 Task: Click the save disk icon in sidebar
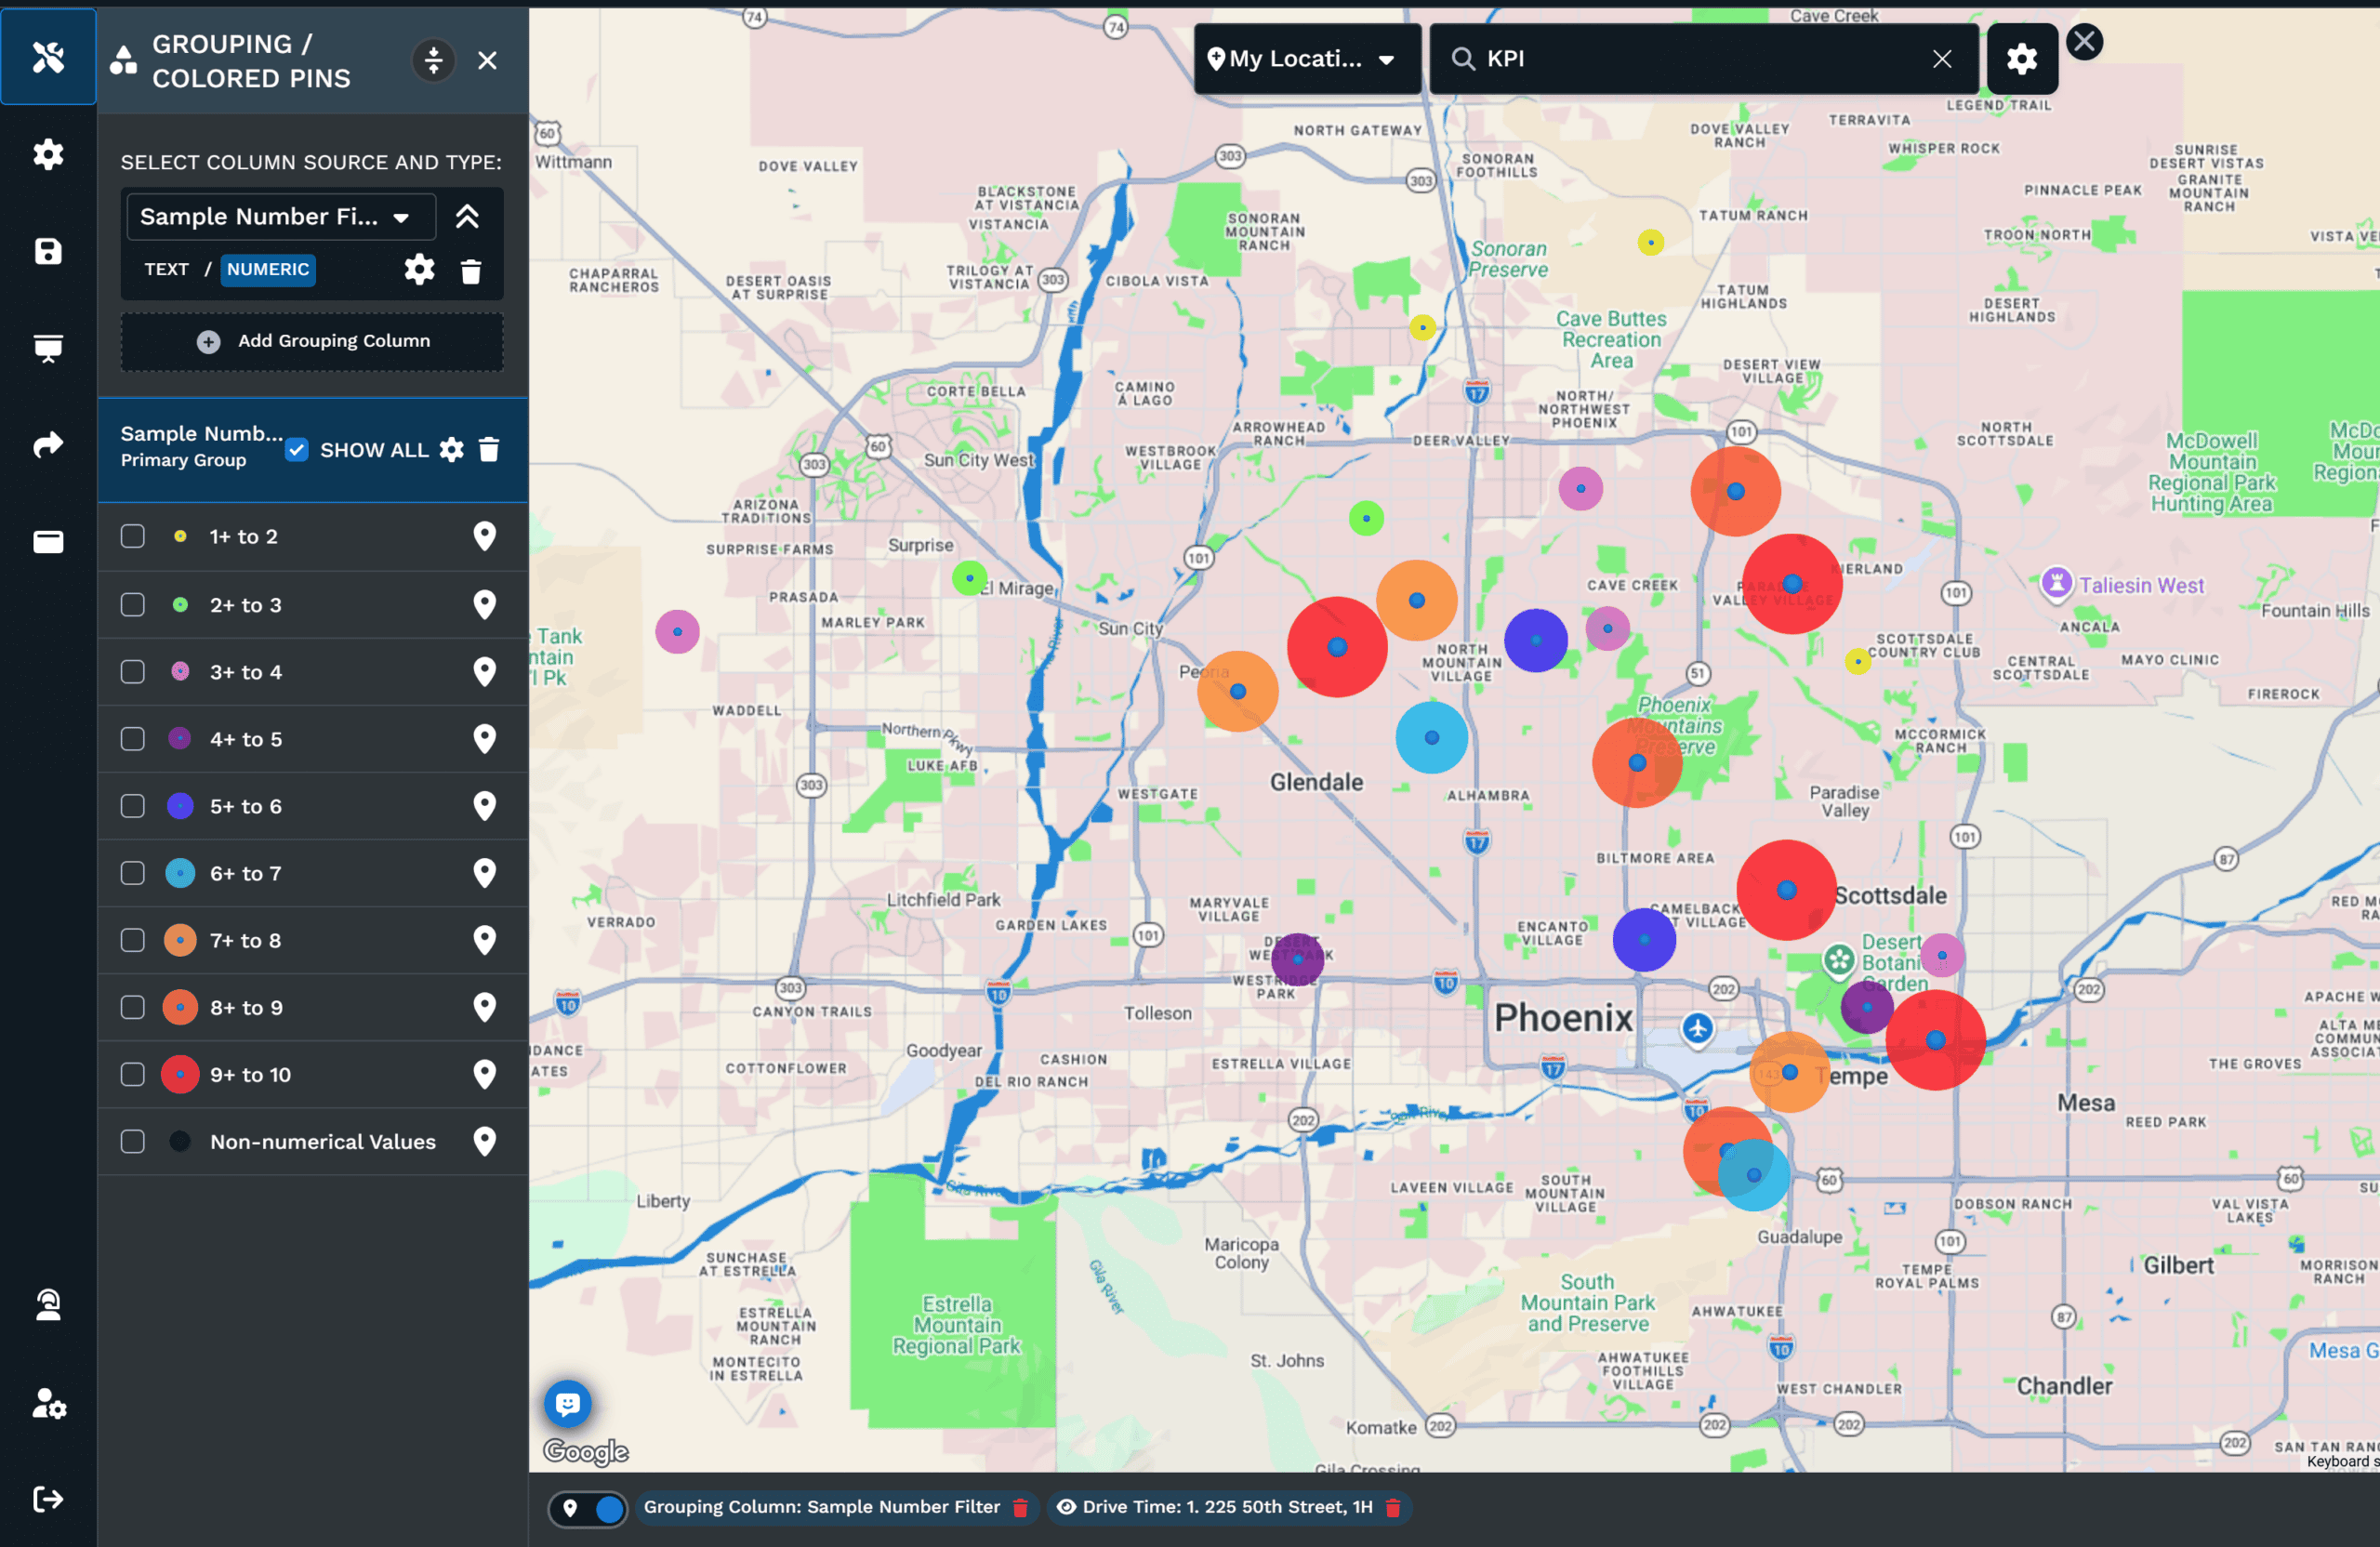(48, 251)
